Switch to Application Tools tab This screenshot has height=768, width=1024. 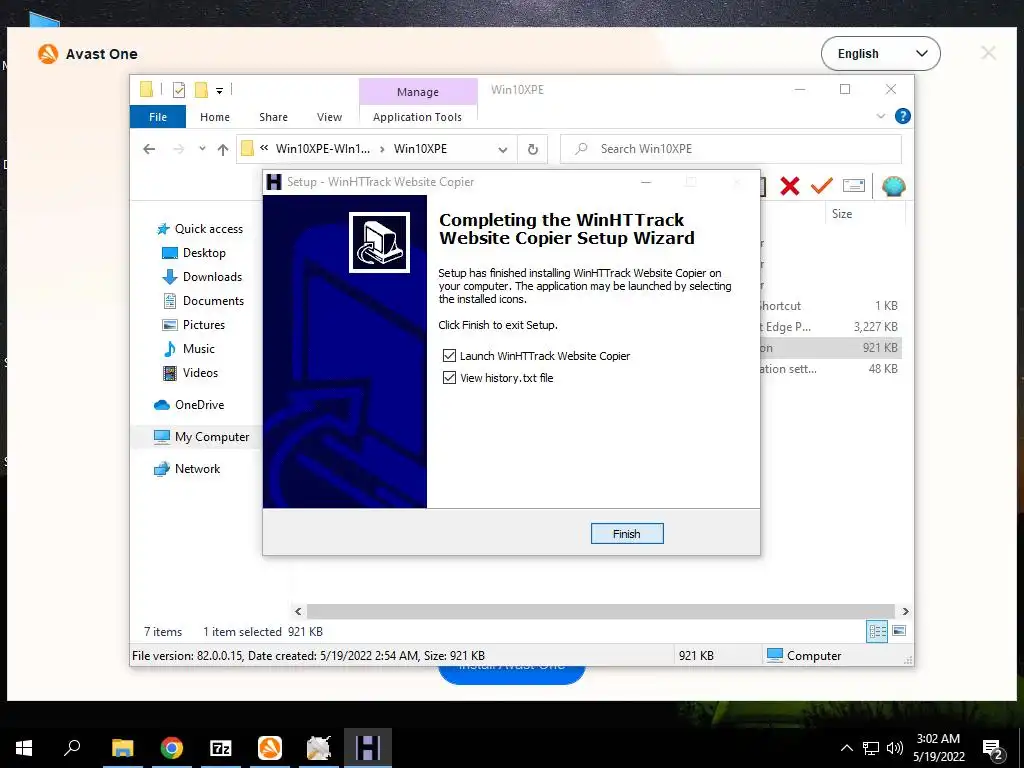point(417,117)
